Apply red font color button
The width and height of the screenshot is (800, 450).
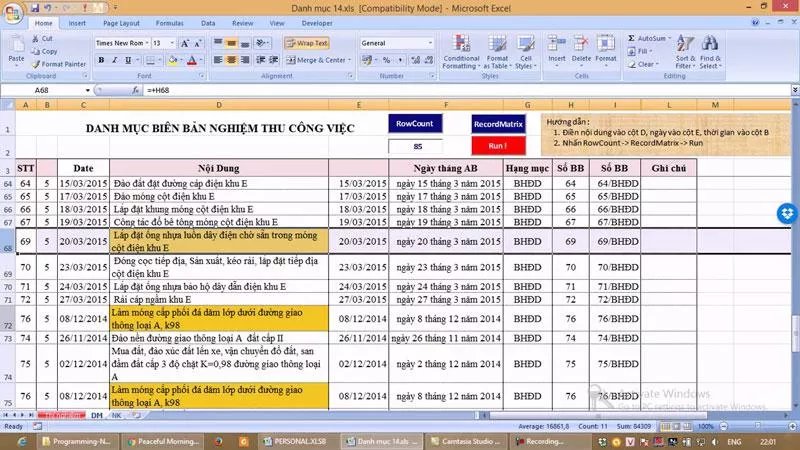coord(192,60)
